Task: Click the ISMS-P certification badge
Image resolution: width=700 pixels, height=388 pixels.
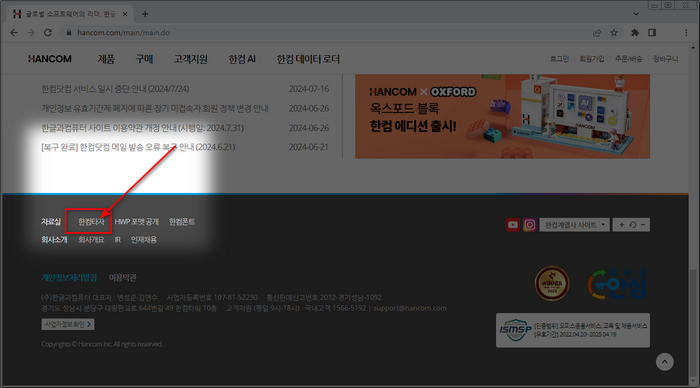Action: click(x=573, y=330)
